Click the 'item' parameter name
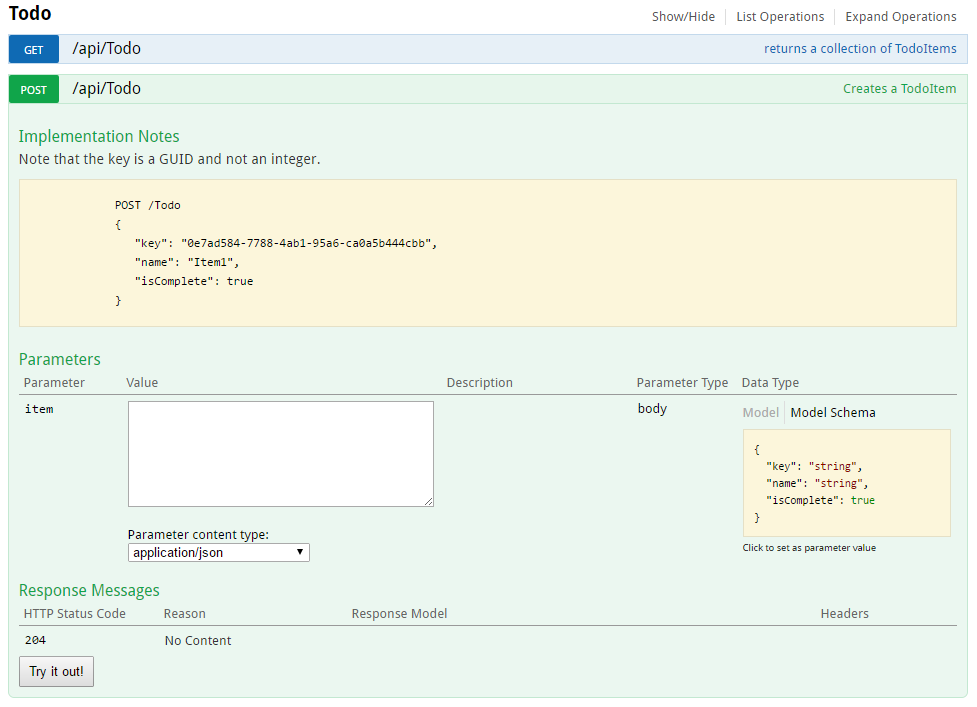This screenshot has height=707, width=977. coord(39,409)
